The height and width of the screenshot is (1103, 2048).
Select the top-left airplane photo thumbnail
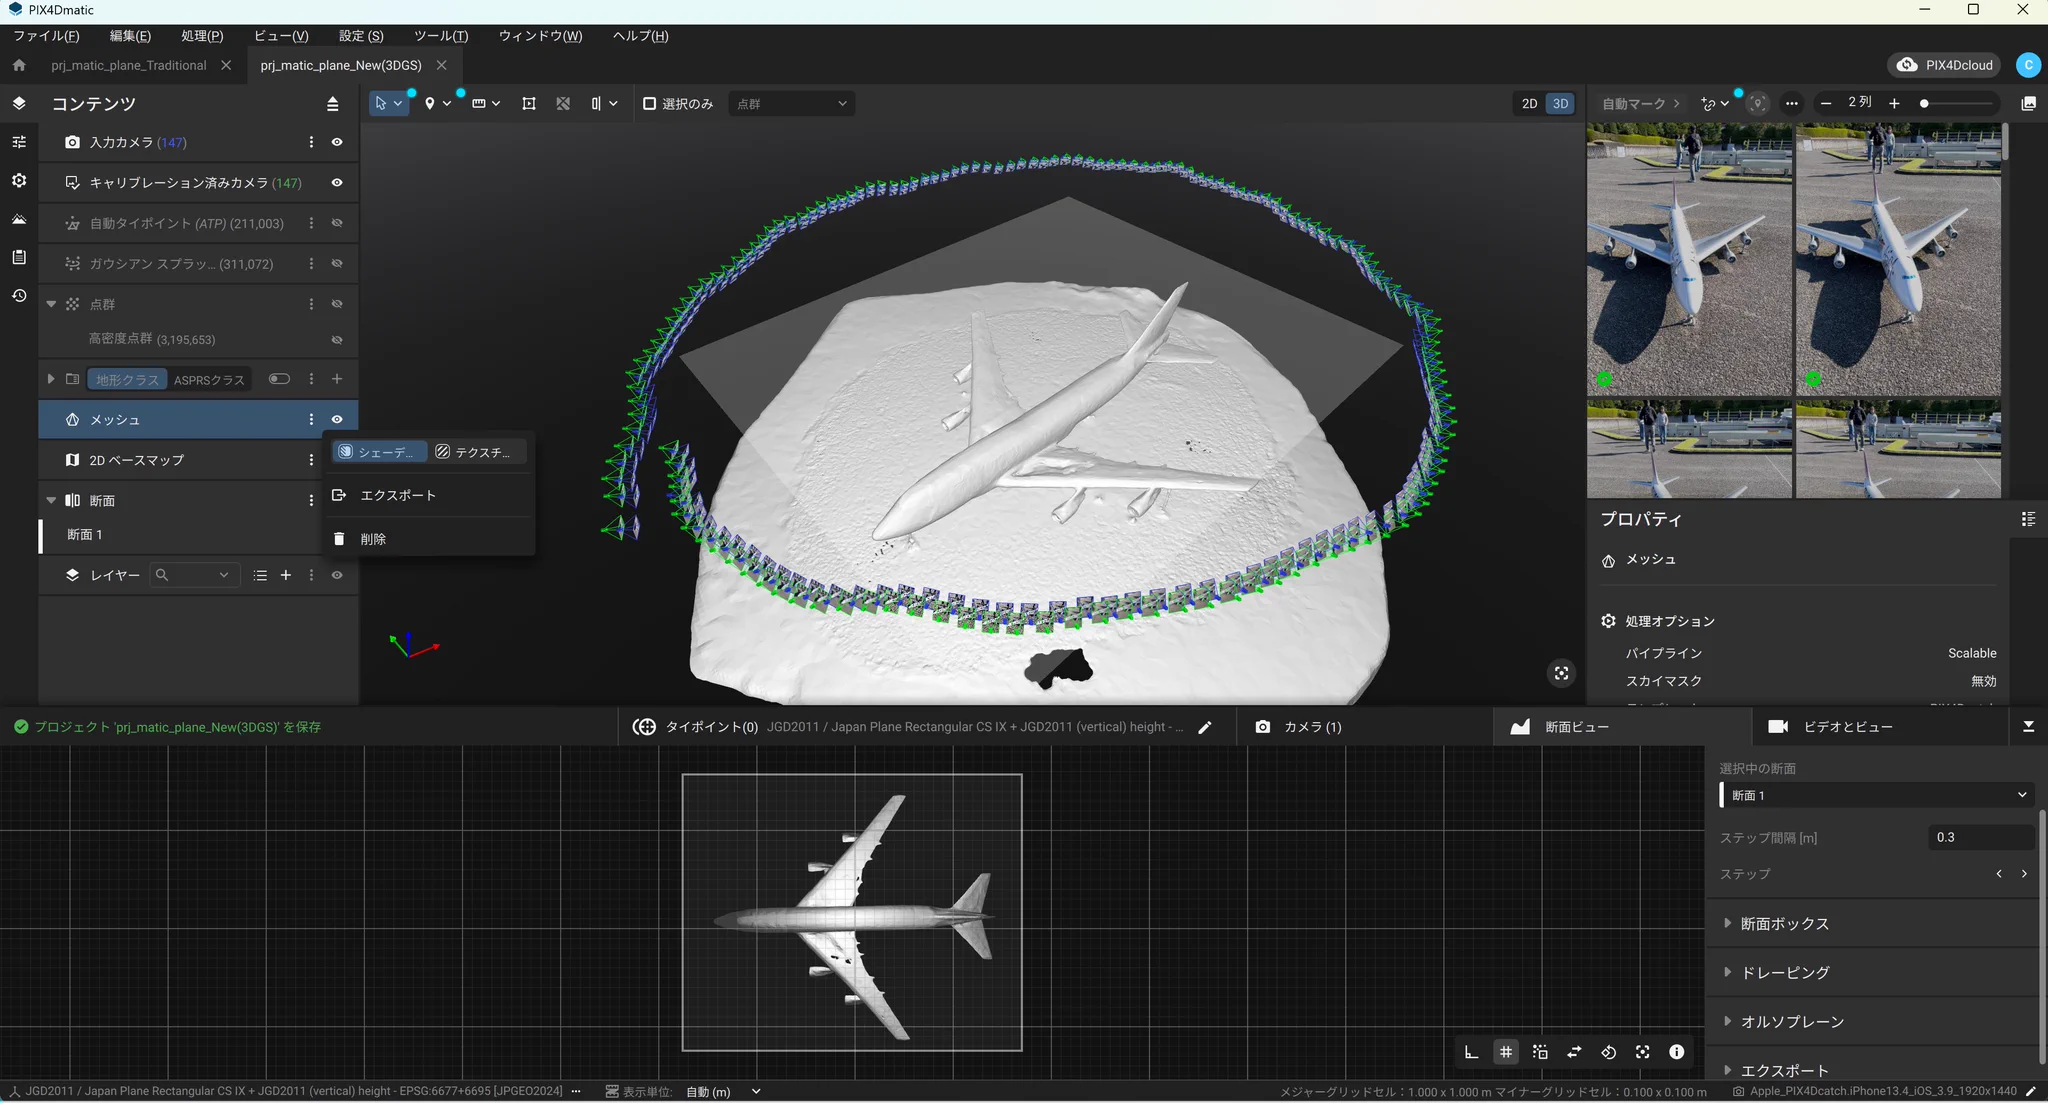pyautogui.click(x=1689, y=259)
